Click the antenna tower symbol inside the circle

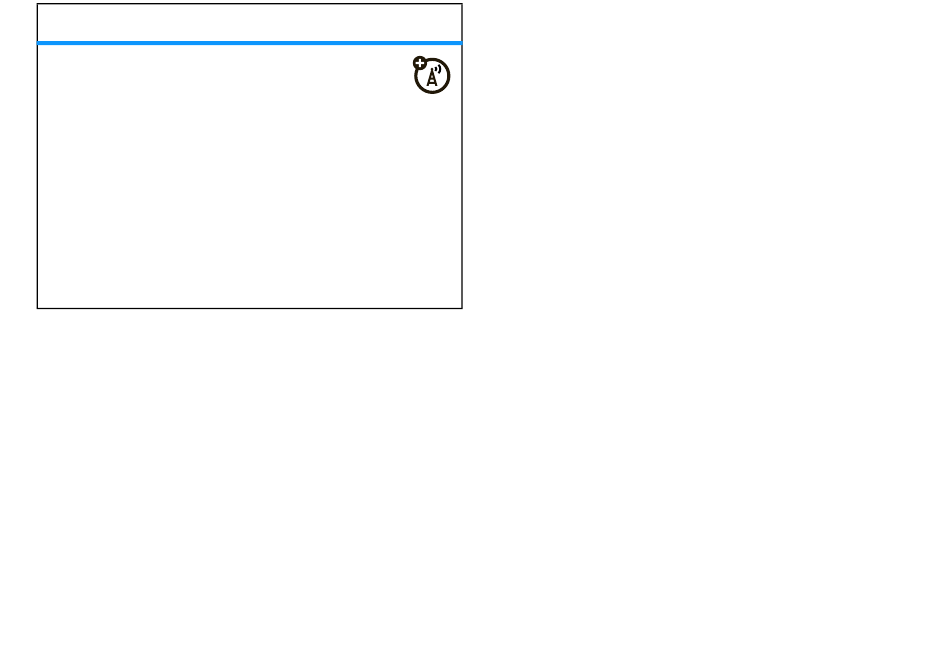pyautogui.click(x=431, y=79)
